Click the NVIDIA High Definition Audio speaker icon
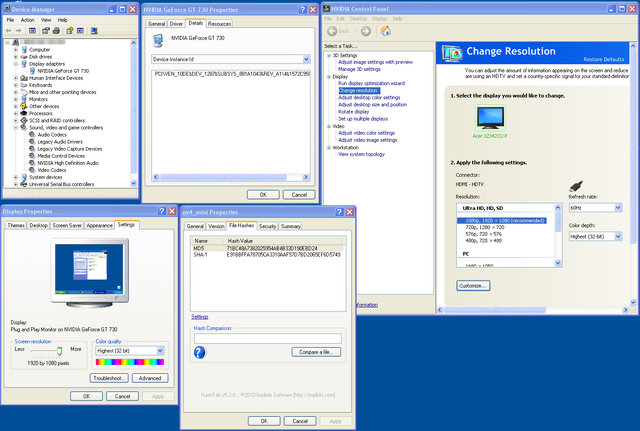This screenshot has width=640, height=431. tap(32, 163)
